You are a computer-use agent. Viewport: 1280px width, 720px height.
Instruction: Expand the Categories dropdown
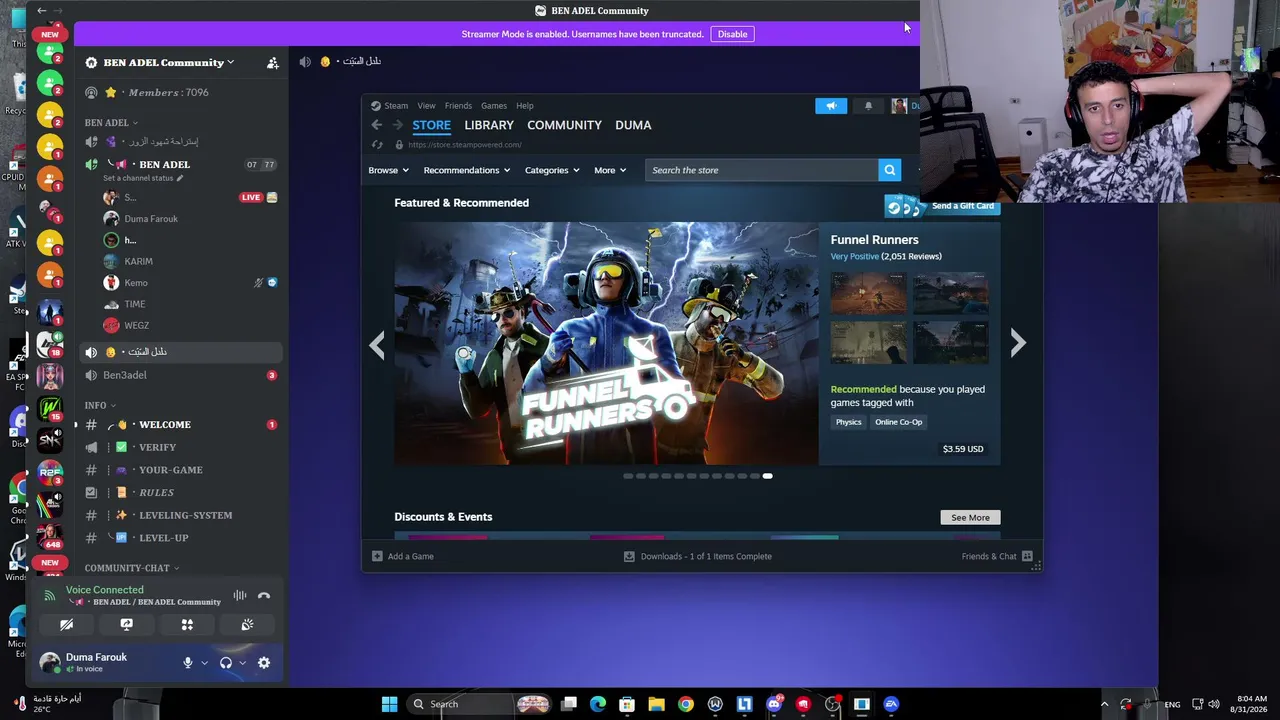pyautogui.click(x=552, y=170)
